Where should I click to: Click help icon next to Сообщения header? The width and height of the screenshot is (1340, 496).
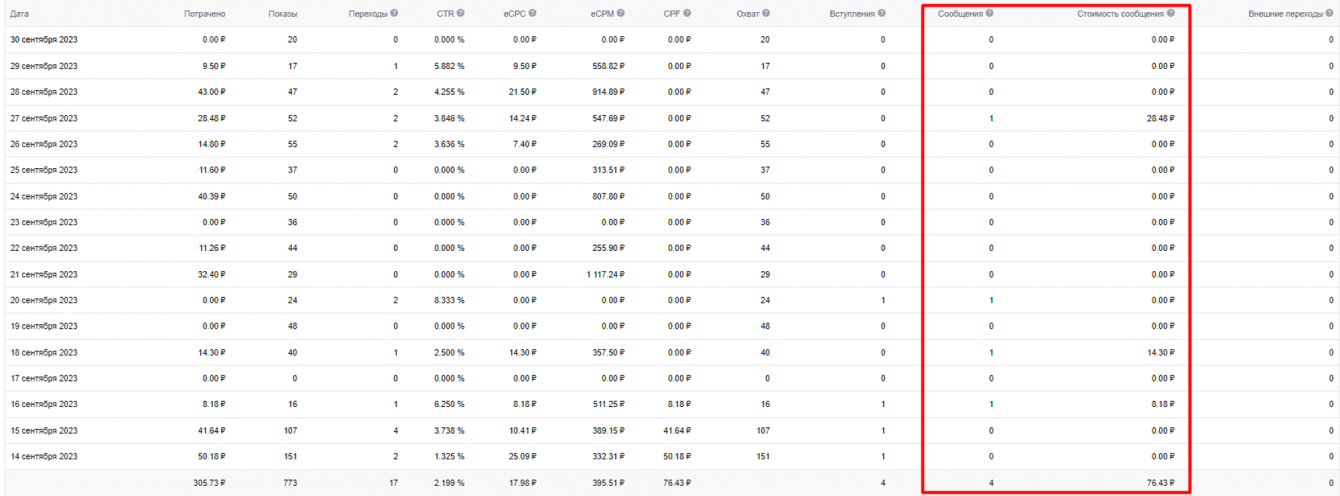point(989,13)
